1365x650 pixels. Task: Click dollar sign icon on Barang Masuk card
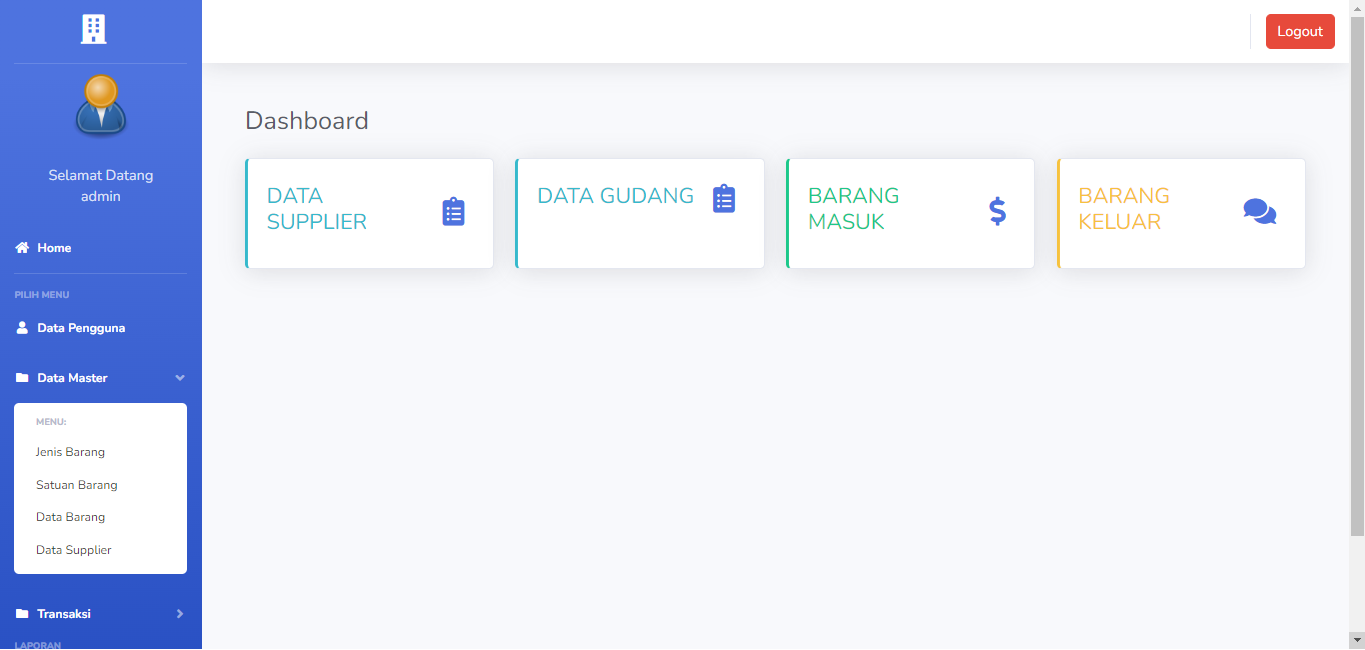pos(997,211)
